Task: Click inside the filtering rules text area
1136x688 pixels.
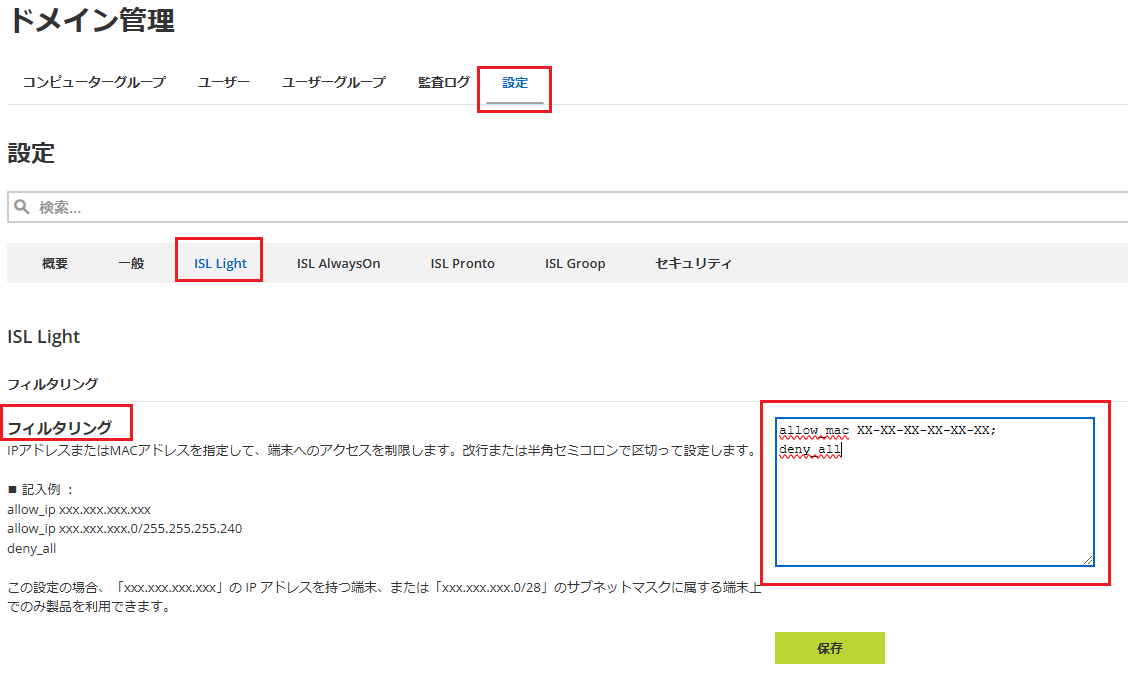Action: point(935,492)
